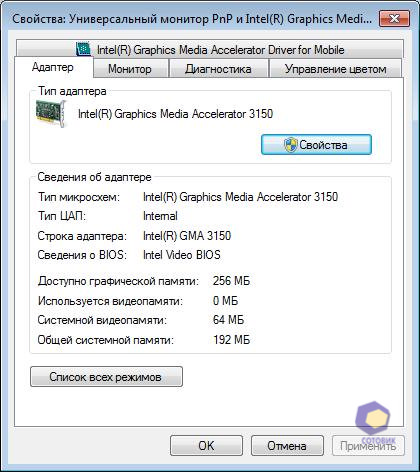Click the adapter card icon

point(51,114)
